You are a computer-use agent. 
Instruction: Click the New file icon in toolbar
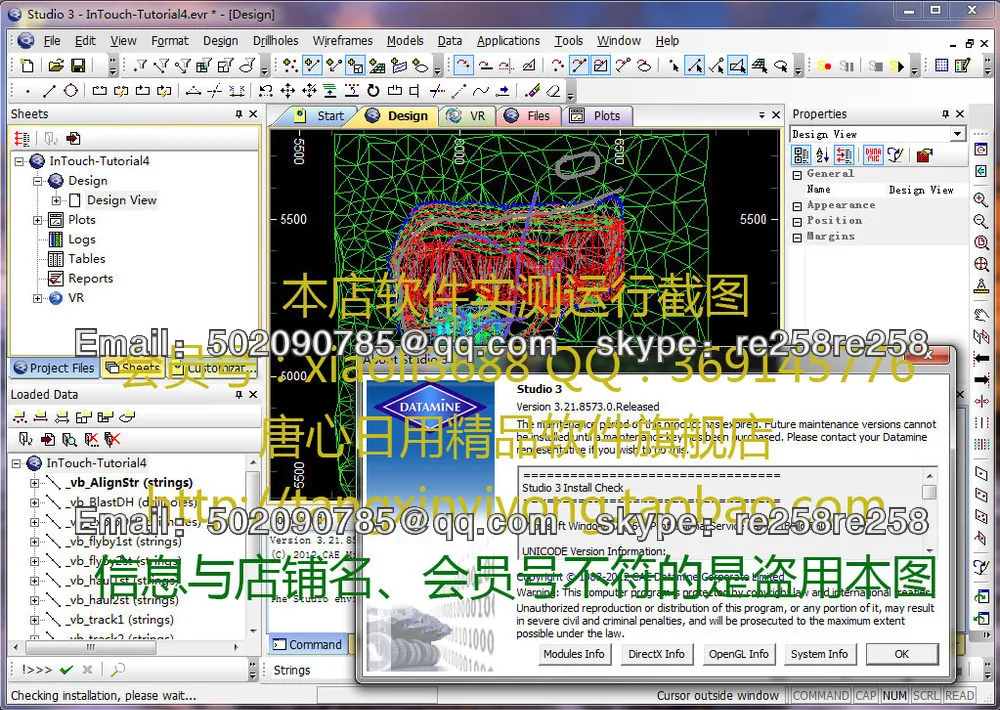[27, 65]
